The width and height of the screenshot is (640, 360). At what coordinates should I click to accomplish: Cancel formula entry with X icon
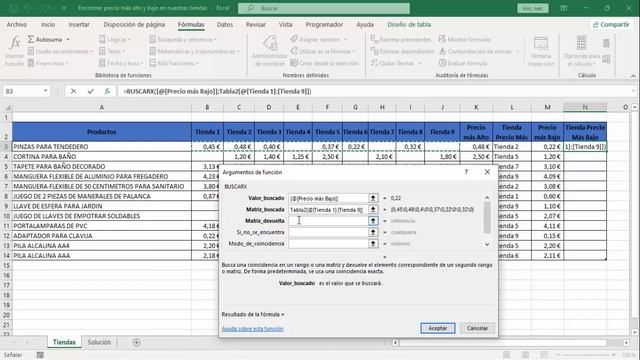[x=73, y=91]
